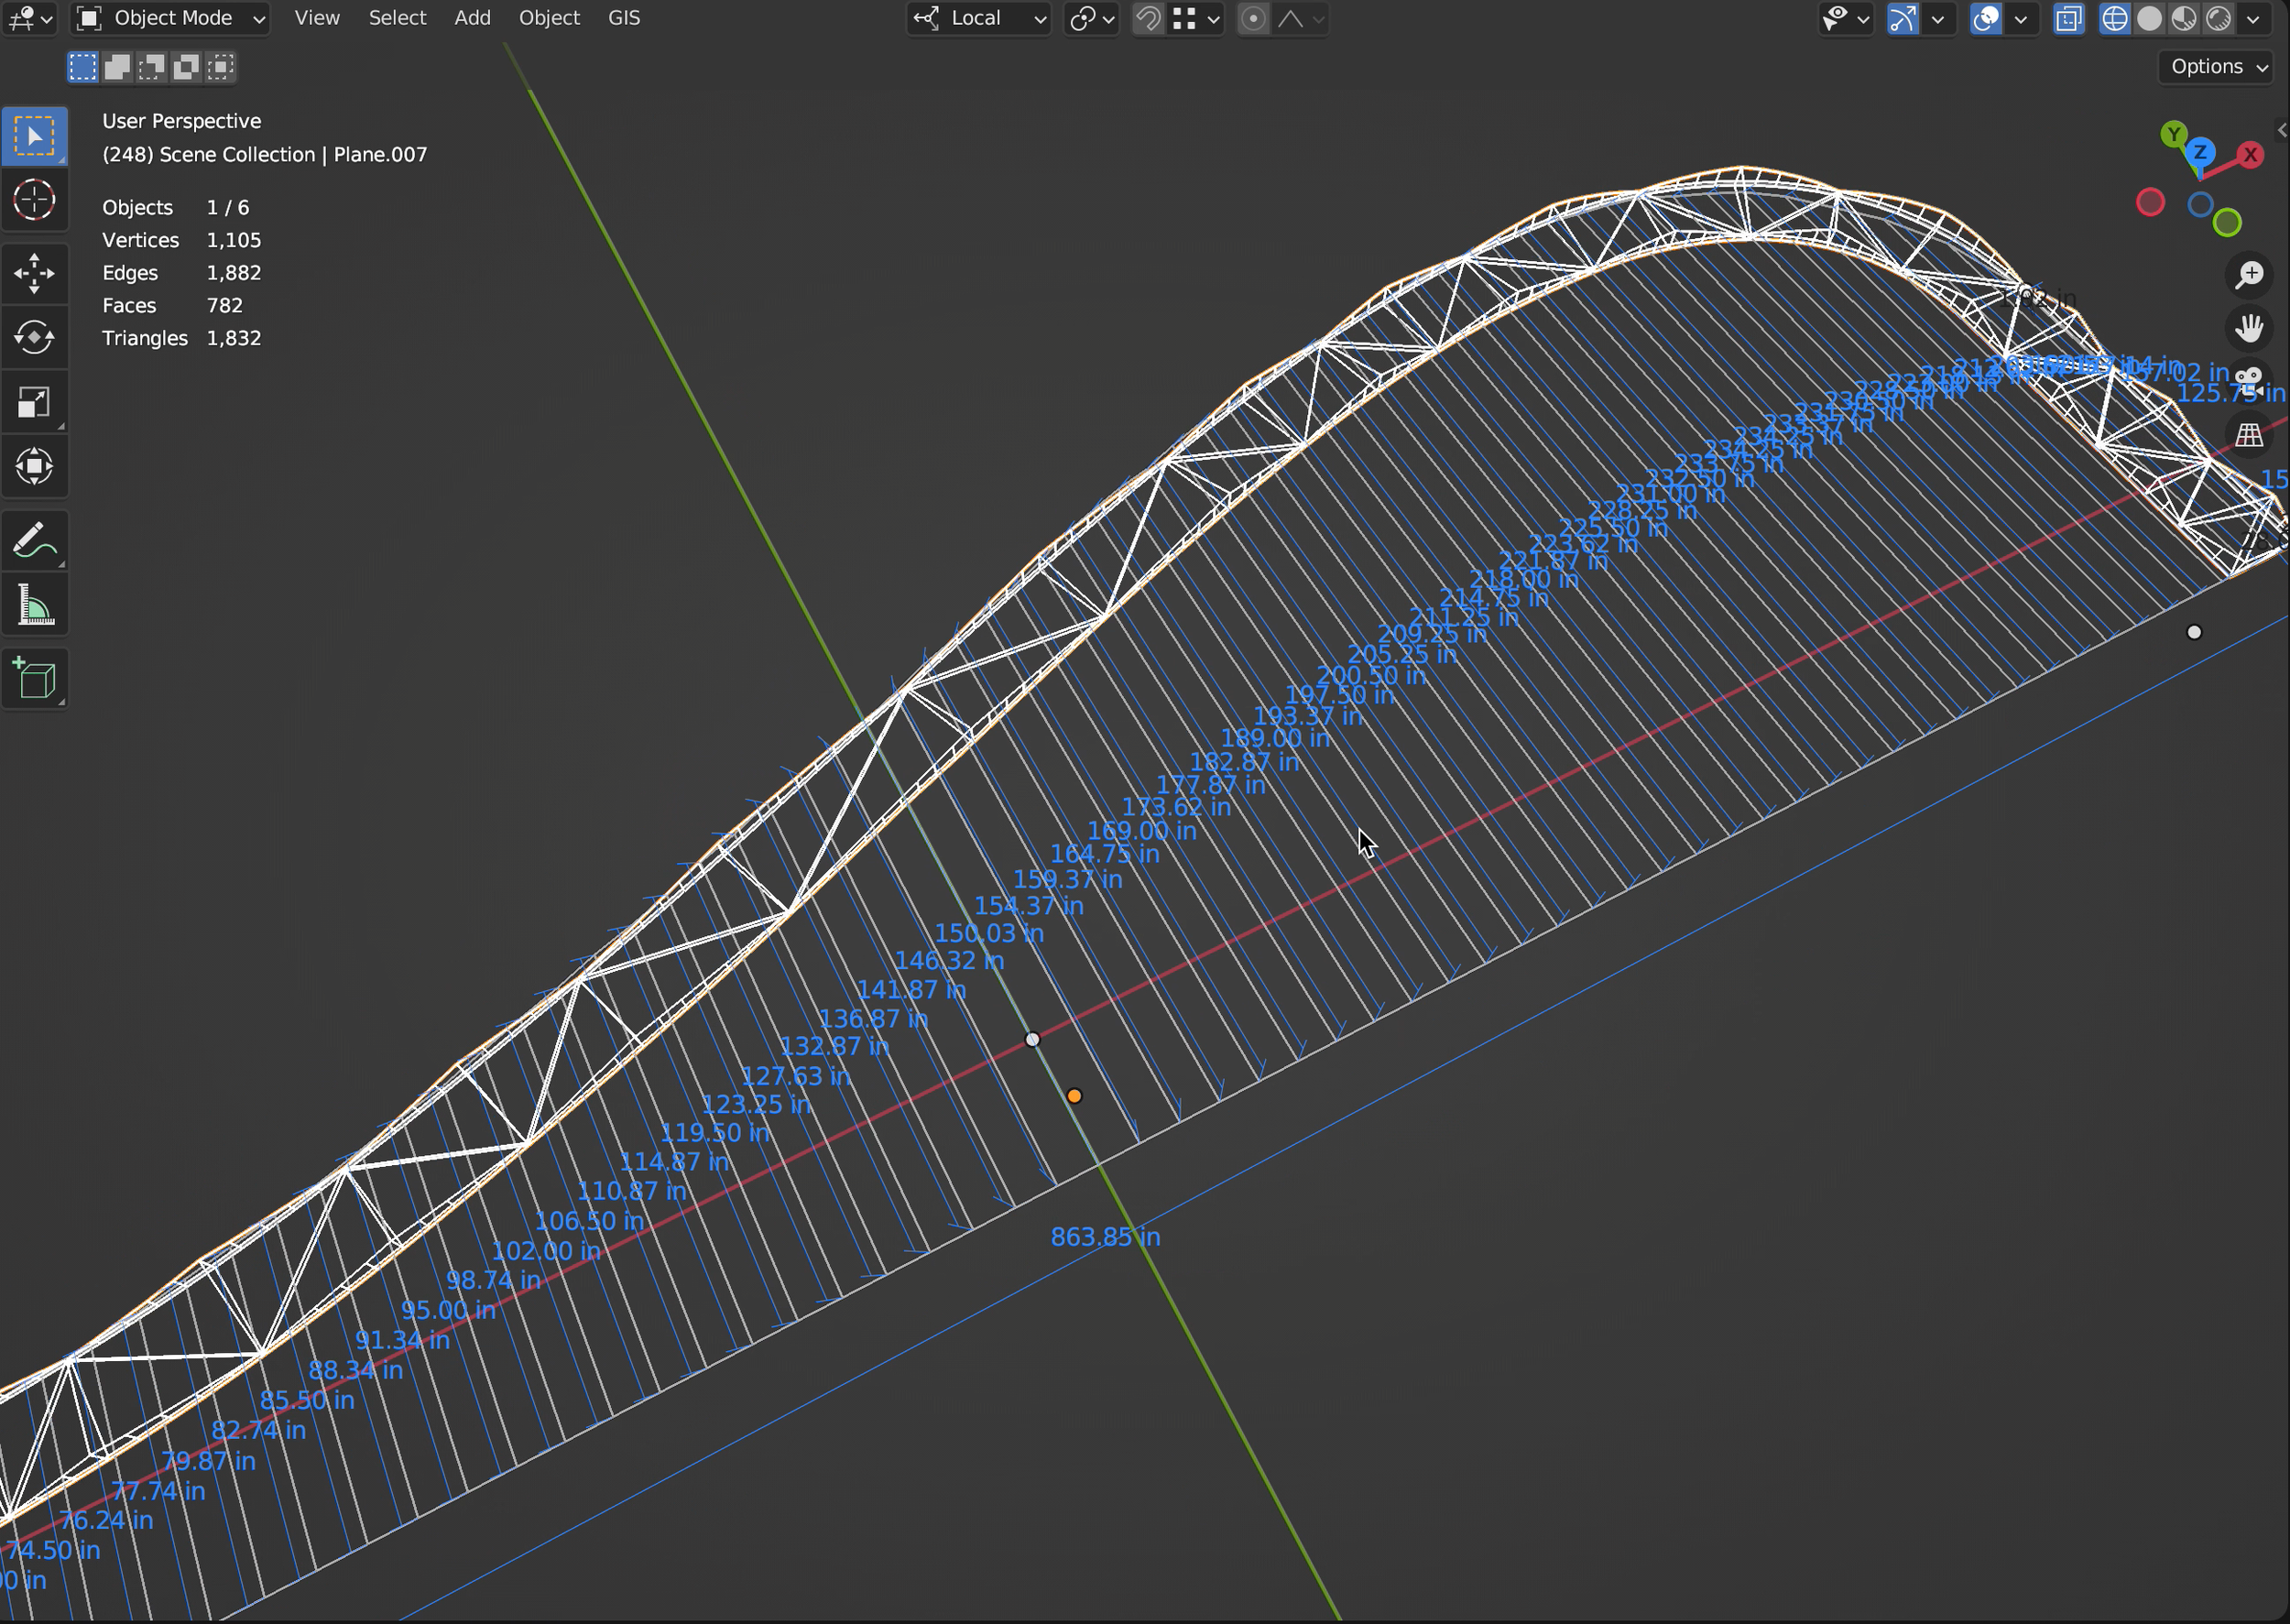The height and width of the screenshot is (1624, 2290).
Task: Toggle snapping magnet
Action: pos(1148,18)
